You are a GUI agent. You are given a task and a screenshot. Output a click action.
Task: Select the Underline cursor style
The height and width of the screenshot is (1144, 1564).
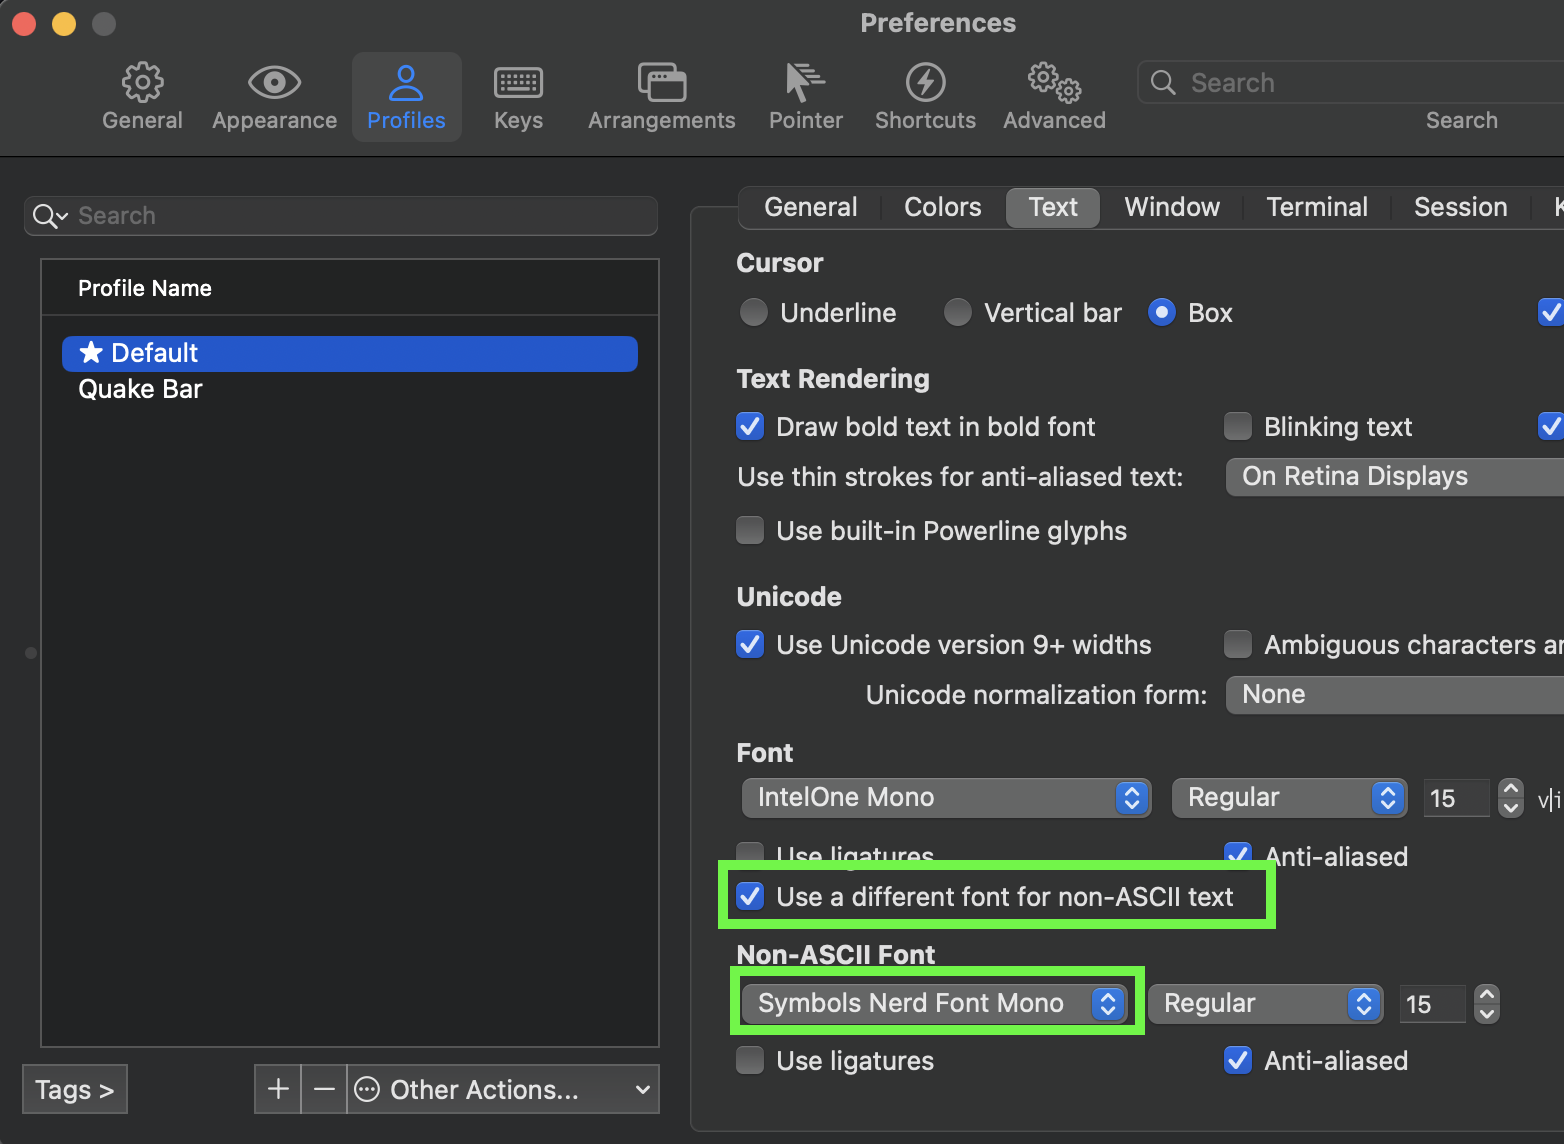(x=753, y=312)
